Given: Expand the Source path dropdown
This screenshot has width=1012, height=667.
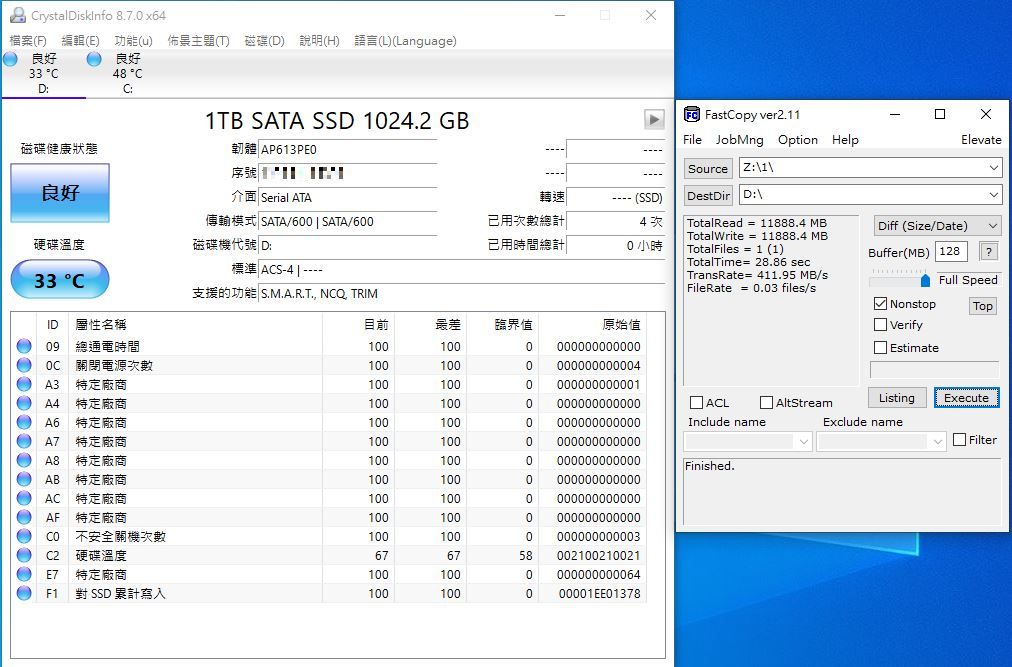Looking at the screenshot, I should [993, 168].
